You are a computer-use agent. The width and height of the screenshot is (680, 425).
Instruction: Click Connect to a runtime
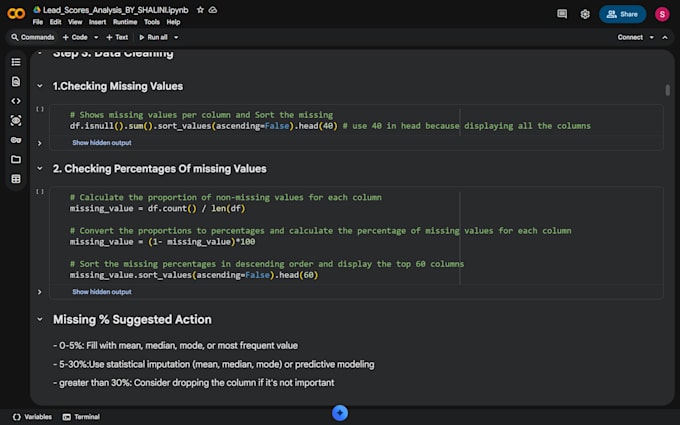(x=630, y=37)
